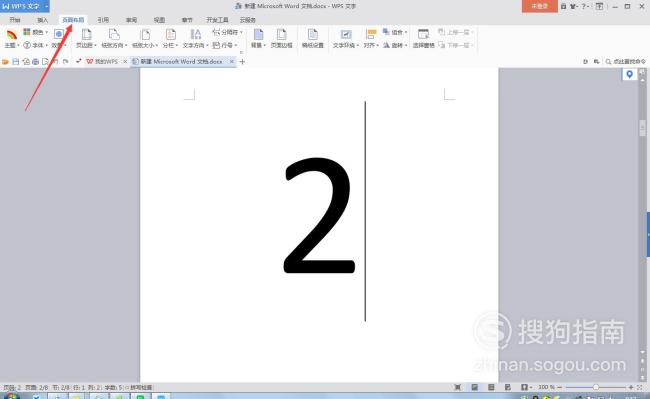Click the location pin icon beside page
This screenshot has height=399, width=650.
pyautogui.click(x=629, y=74)
